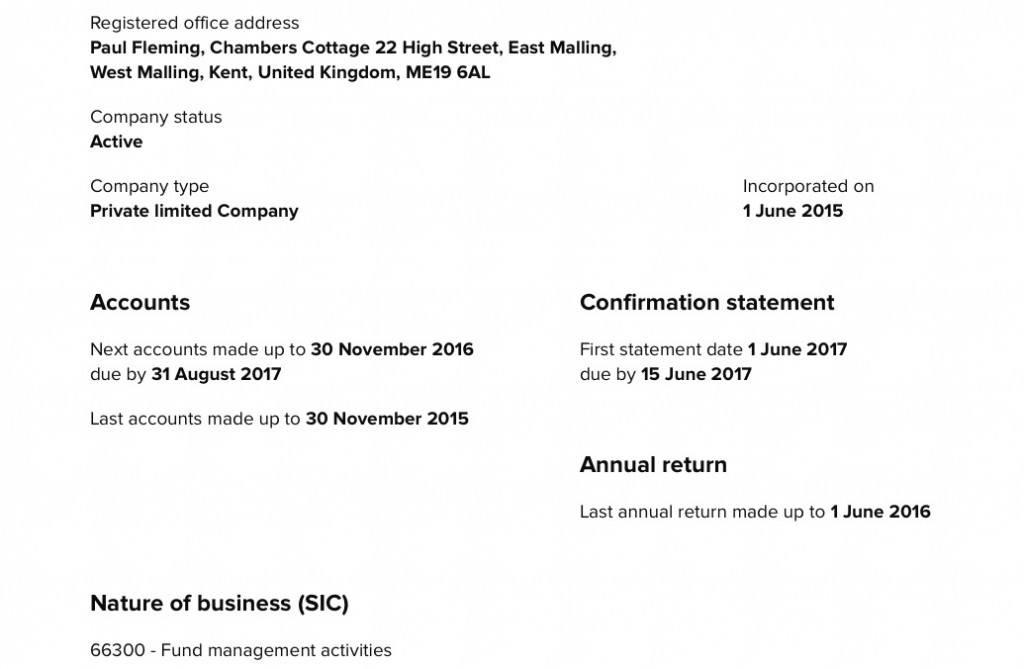The height and width of the screenshot is (669, 1024).
Task: Select the First statement date 1 June 2017
Action: (797, 350)
